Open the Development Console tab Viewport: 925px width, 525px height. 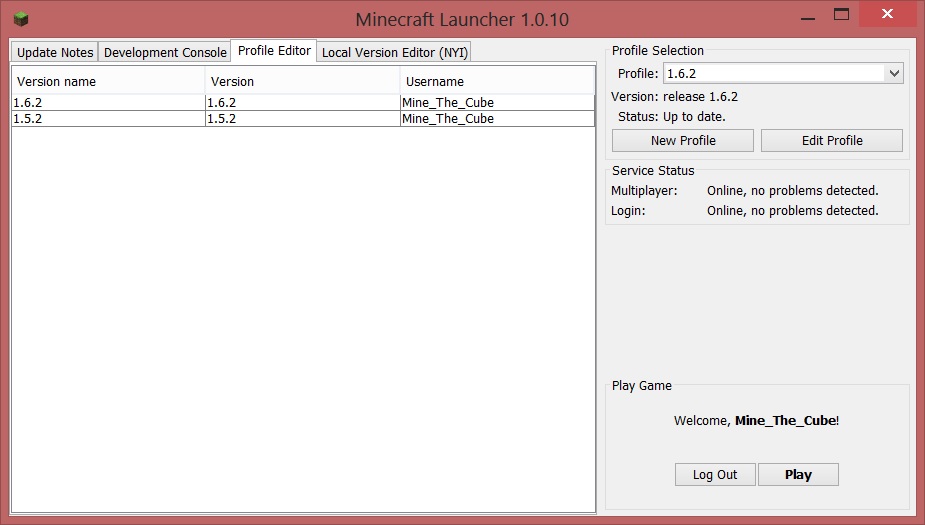165,52
